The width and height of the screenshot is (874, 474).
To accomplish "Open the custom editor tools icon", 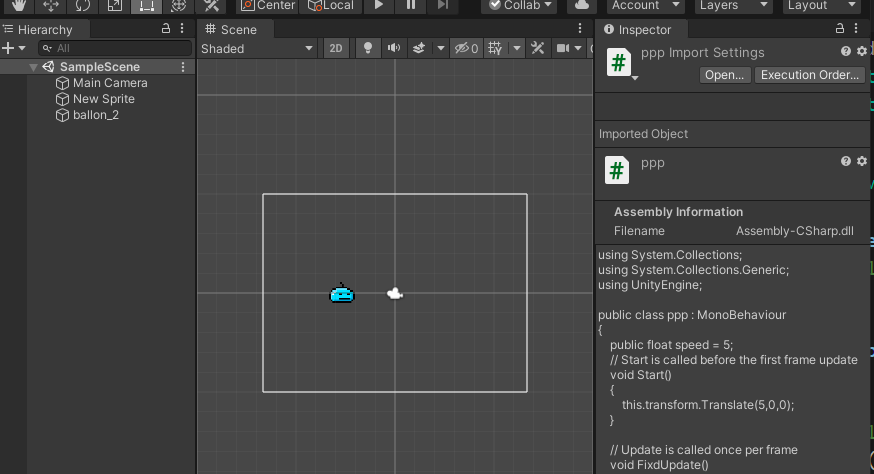I will (x=211, y=5).
